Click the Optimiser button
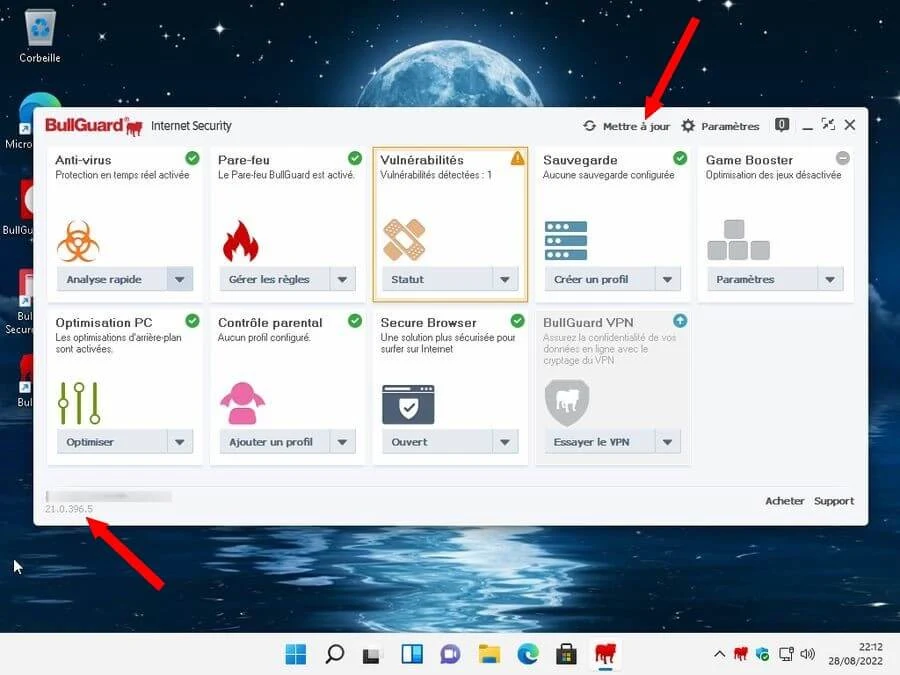Screen dimensions: 900x675 point(112,442)
